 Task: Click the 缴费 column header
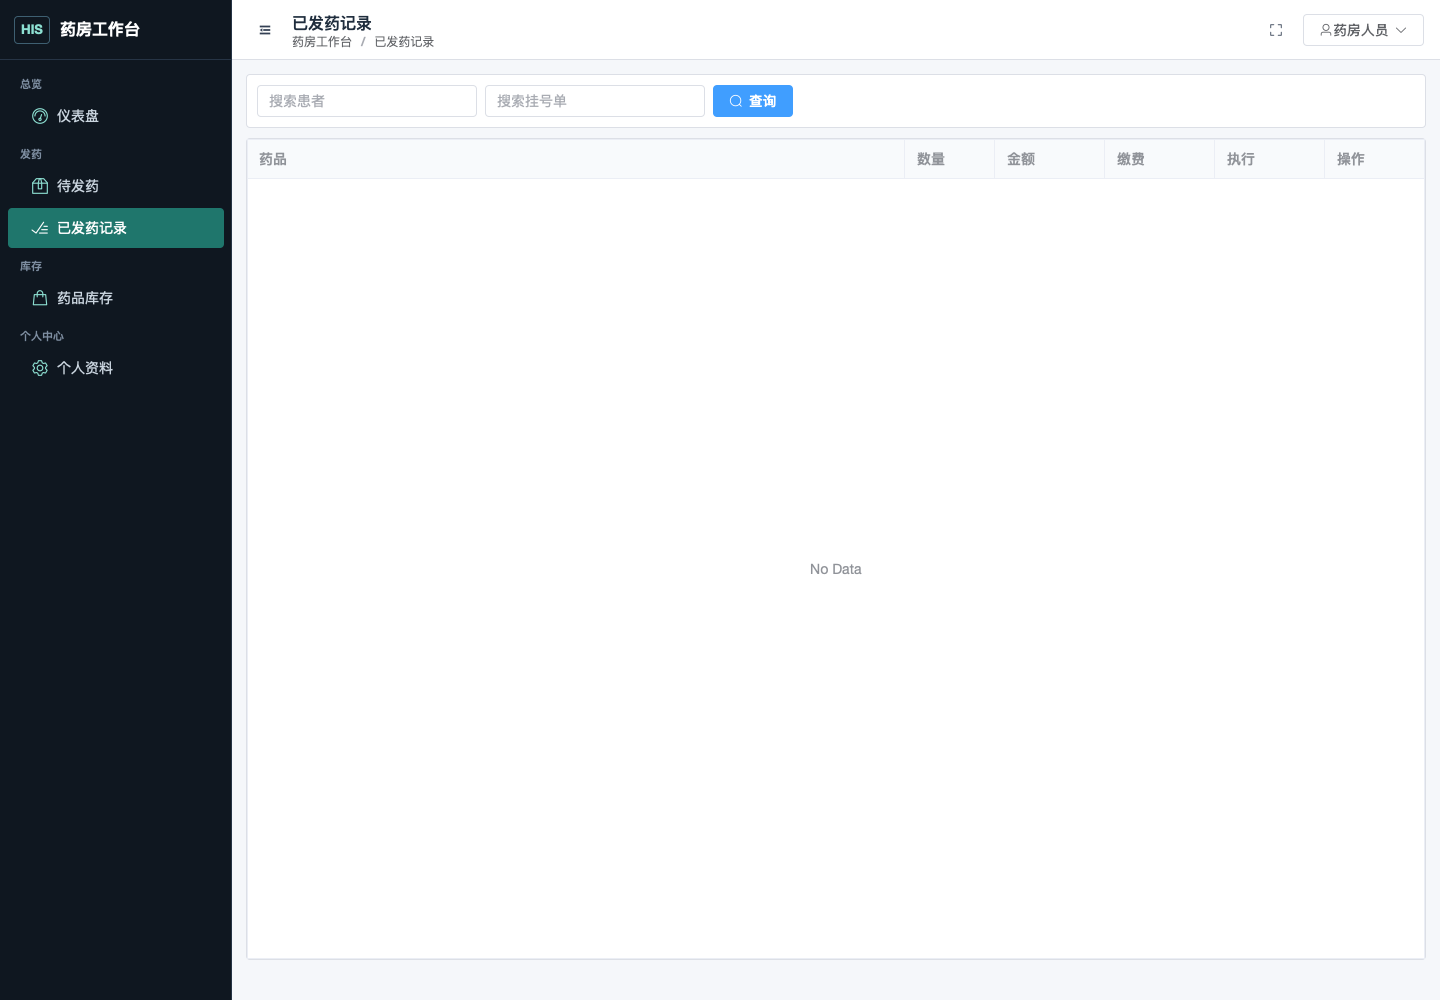[x=1160, y=159]
